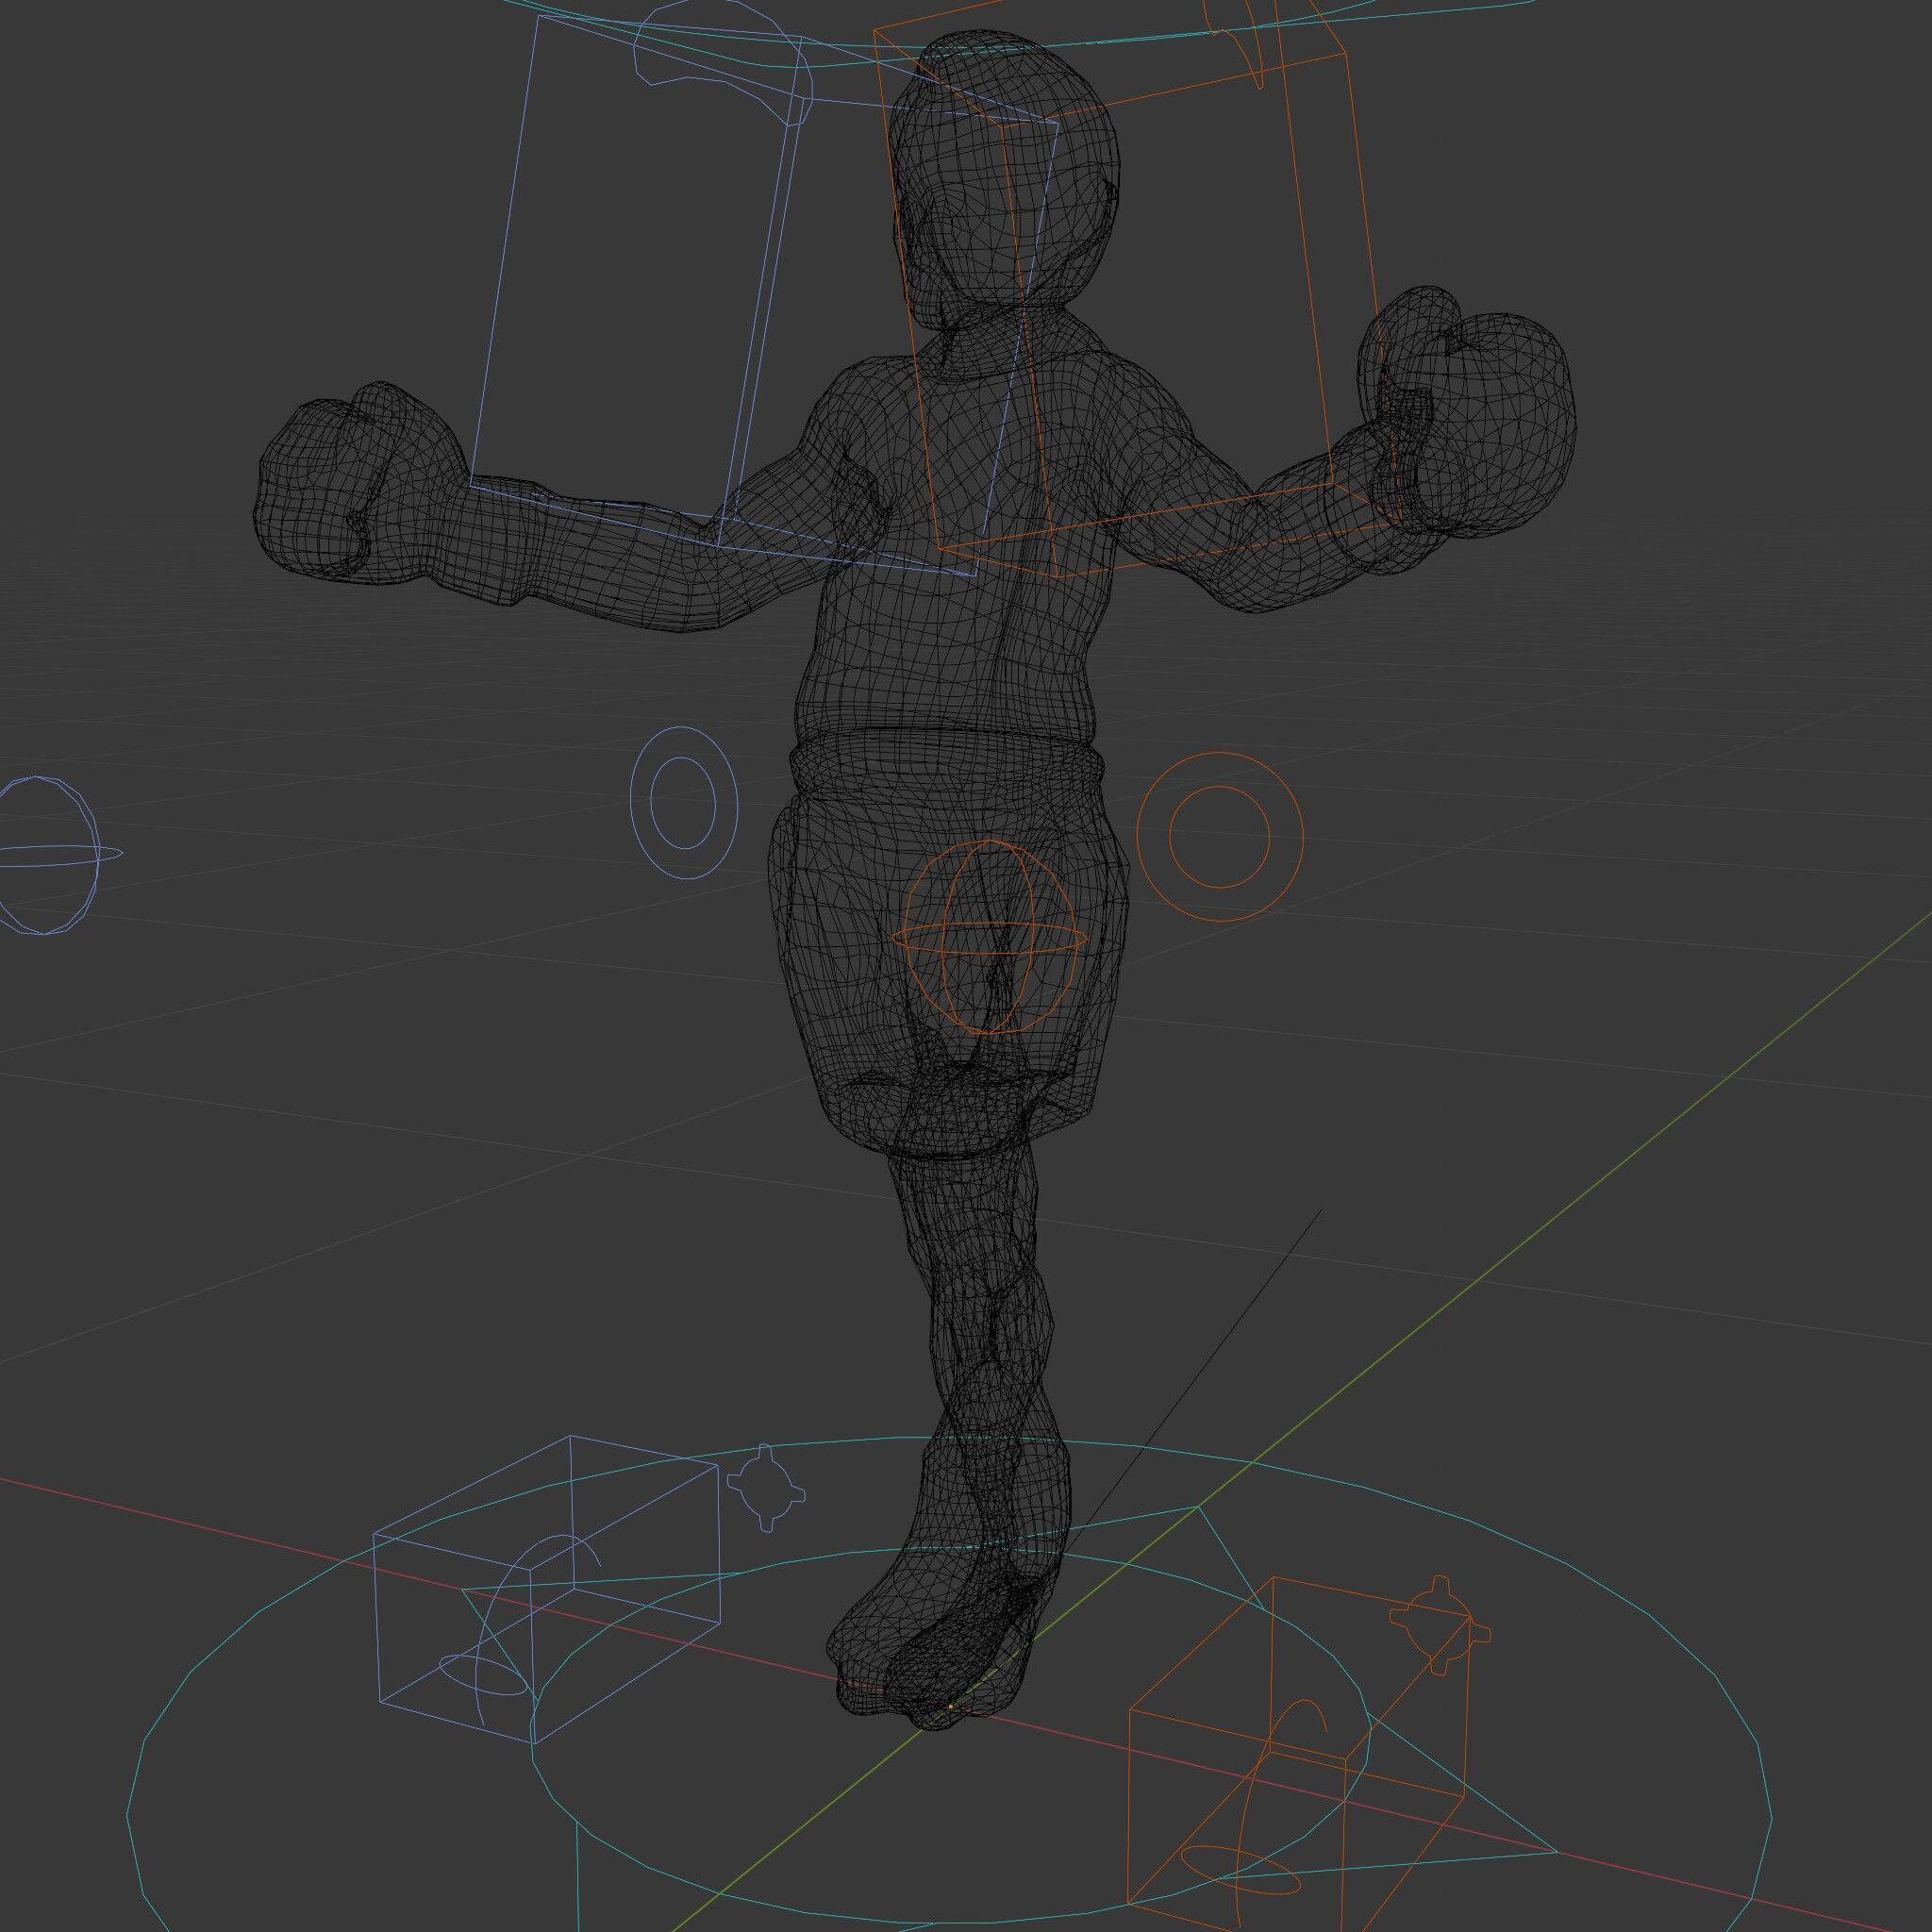The width and height of the screenshot is (1932, 1932).
Task: Click the orange cross-shaped widget by the foot box
Action: (1440, 1627)
